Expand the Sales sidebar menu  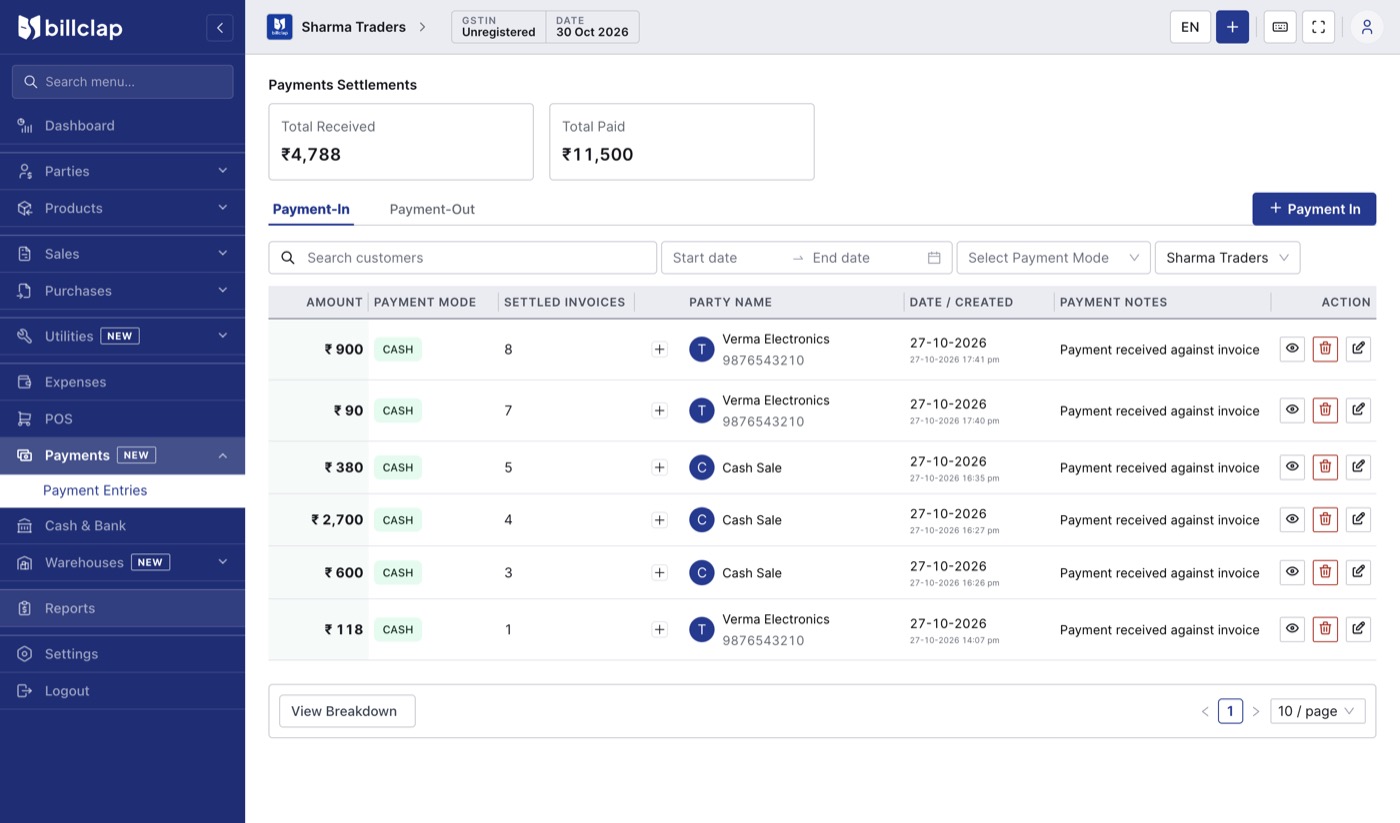point(122,254)
